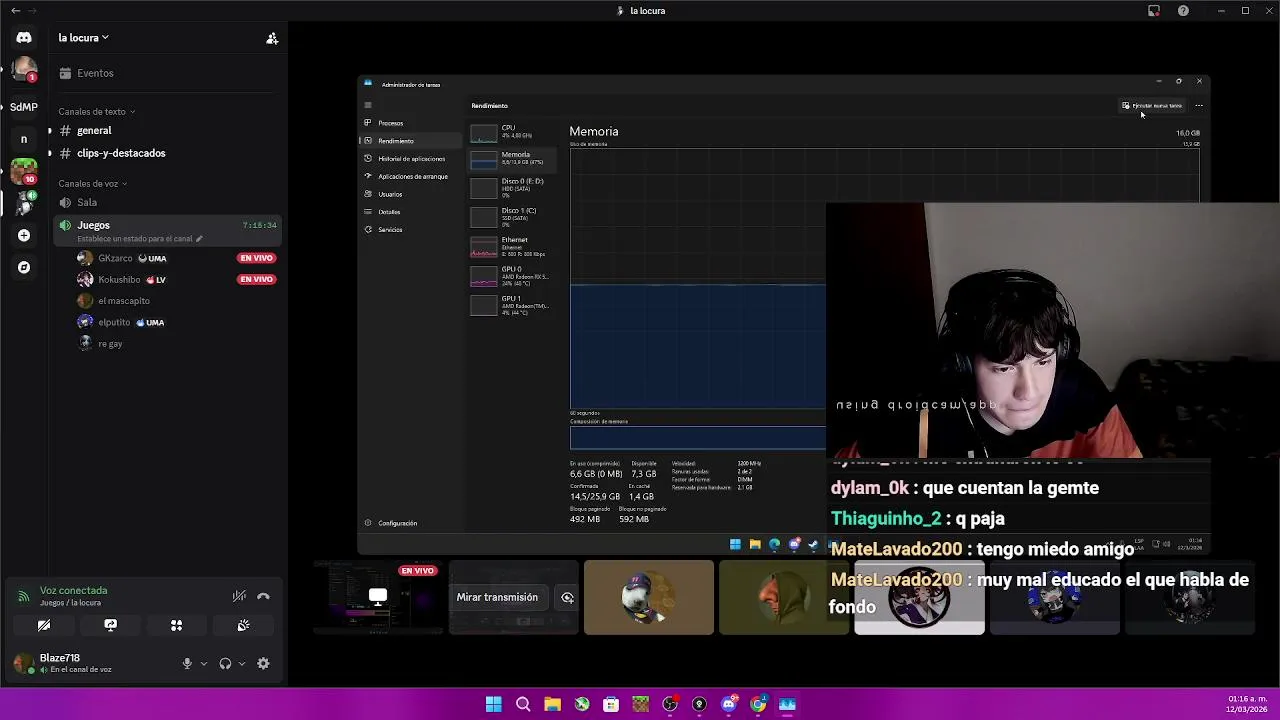
Task: Select the EN VIVO stream thumbnail
Action: pyautogui.click(x=378, y=598)
